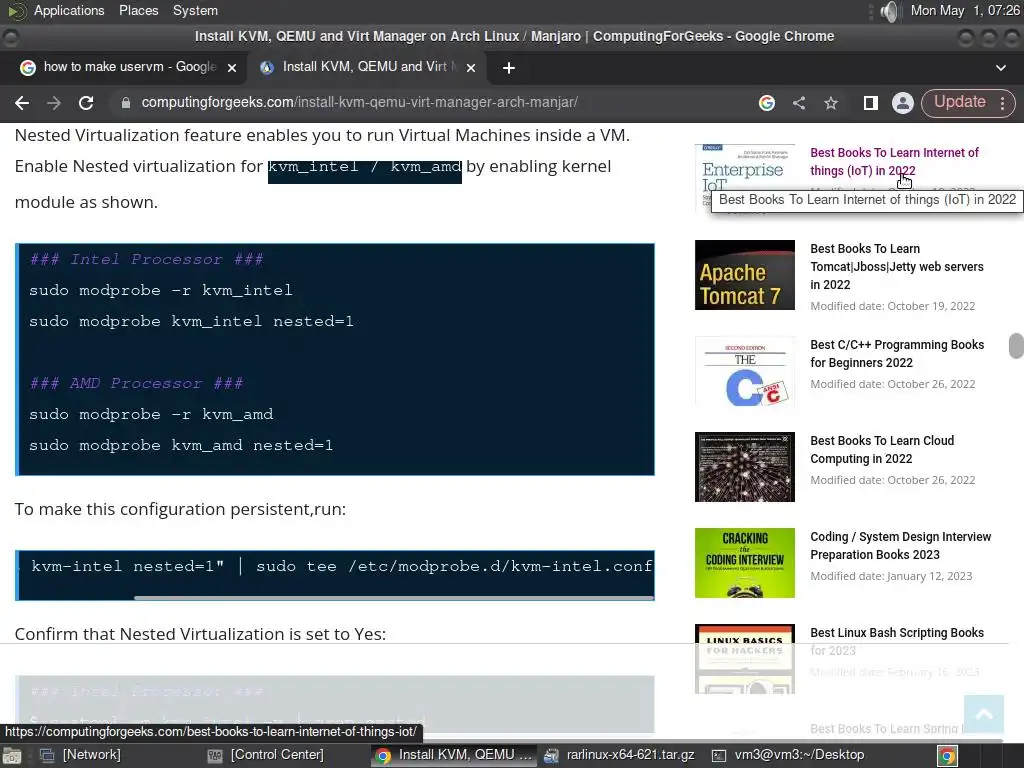Screen dimensions: 1024x768
Task: Bookmark this page with the star
Action: (831, 103)
